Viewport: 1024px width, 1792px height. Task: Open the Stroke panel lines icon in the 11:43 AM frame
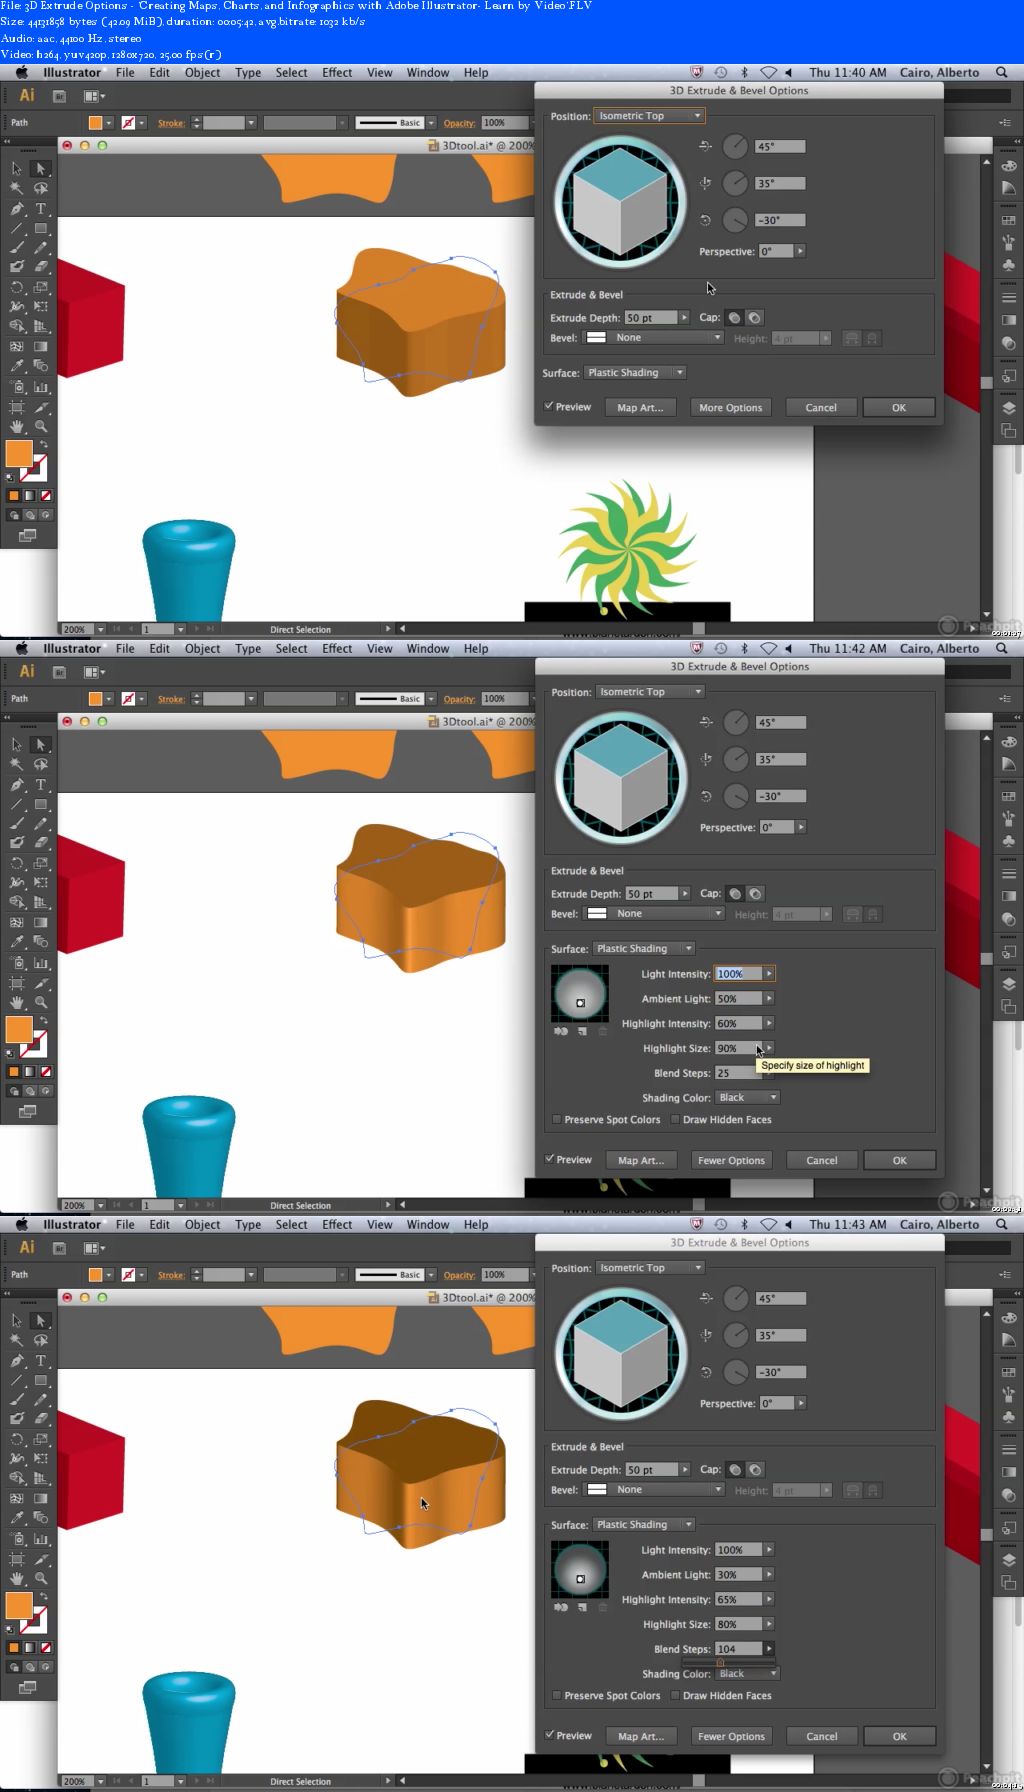pyautogui.click(x=1009, y=1450)
